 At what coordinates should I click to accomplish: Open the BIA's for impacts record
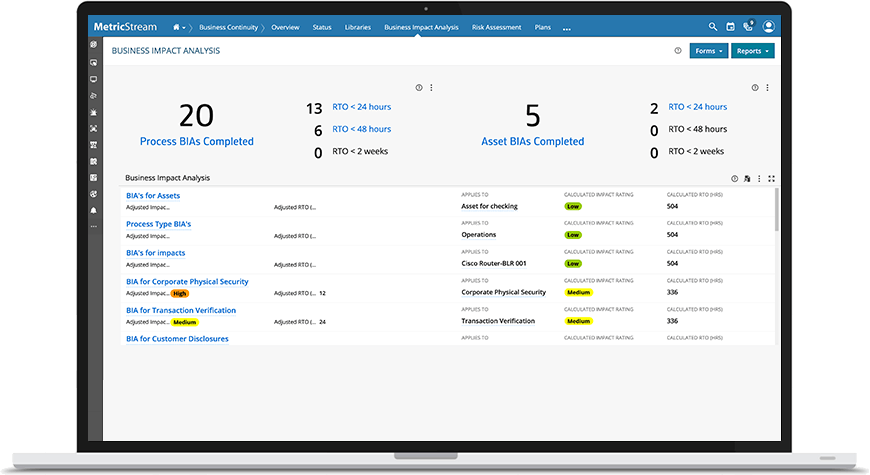click(156, 253)
